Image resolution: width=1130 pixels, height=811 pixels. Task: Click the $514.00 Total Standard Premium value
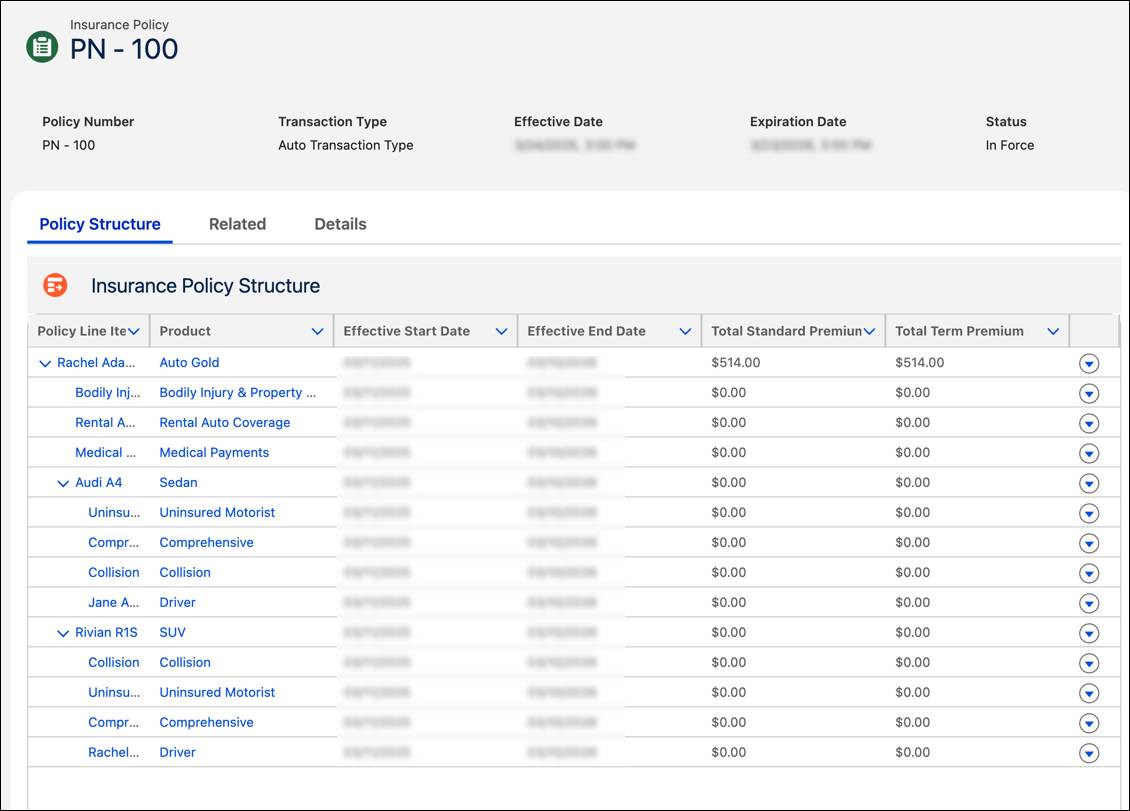(x=736, y=363)
